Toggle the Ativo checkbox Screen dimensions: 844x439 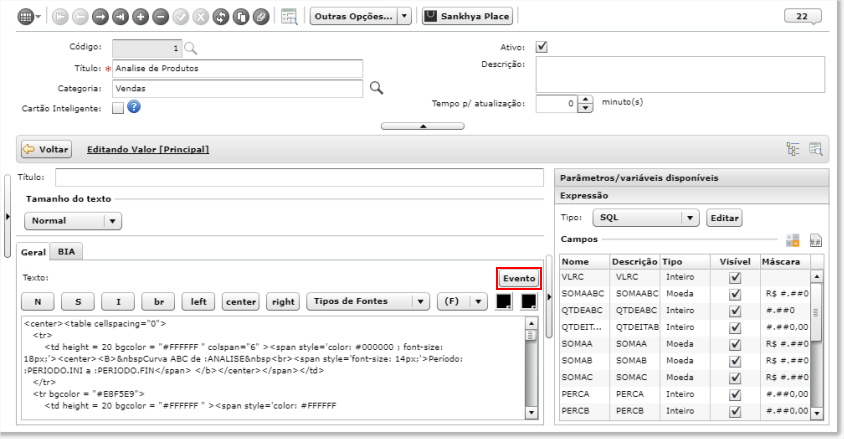tap(541, 47)
